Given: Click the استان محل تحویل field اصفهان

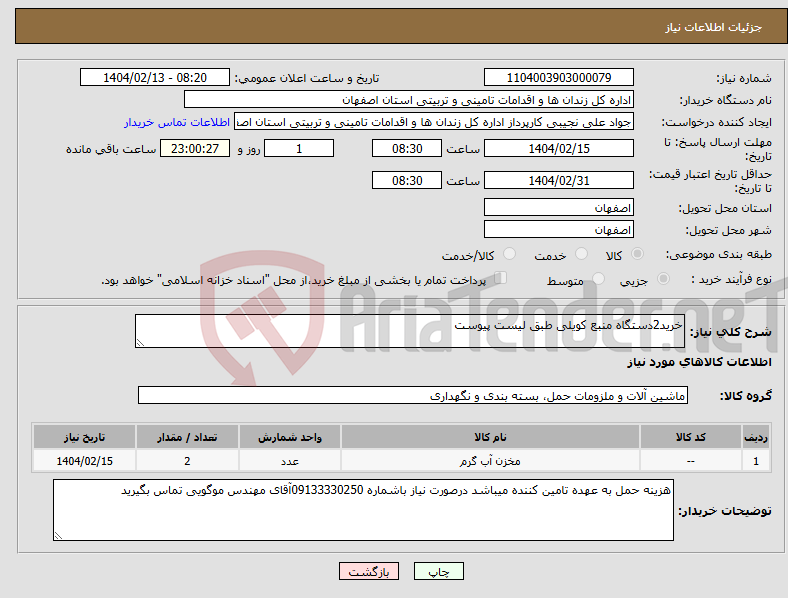Looking at the screenshot, I should [x=558, y=207].
